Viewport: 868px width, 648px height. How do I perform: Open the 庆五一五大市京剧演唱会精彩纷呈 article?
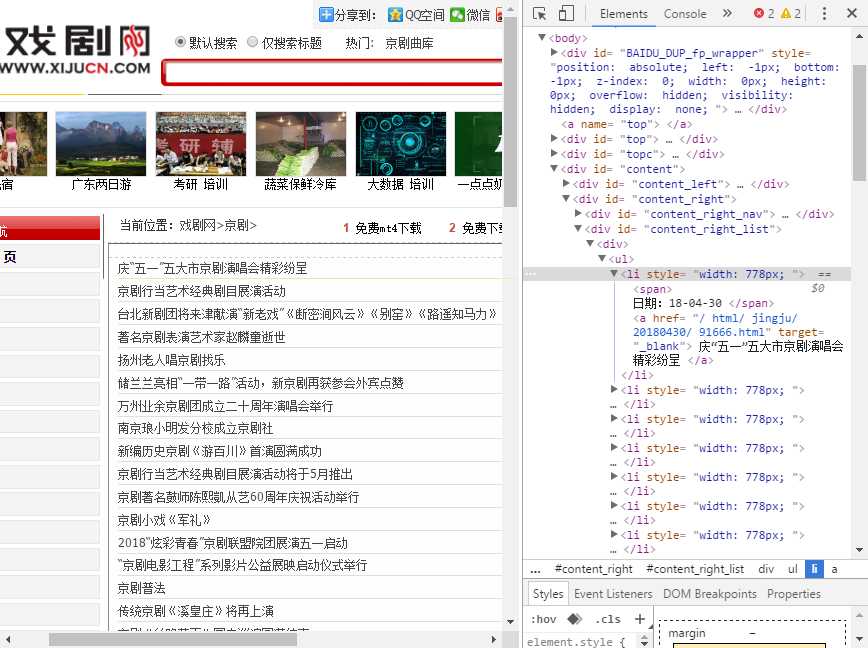pos(212,268)
